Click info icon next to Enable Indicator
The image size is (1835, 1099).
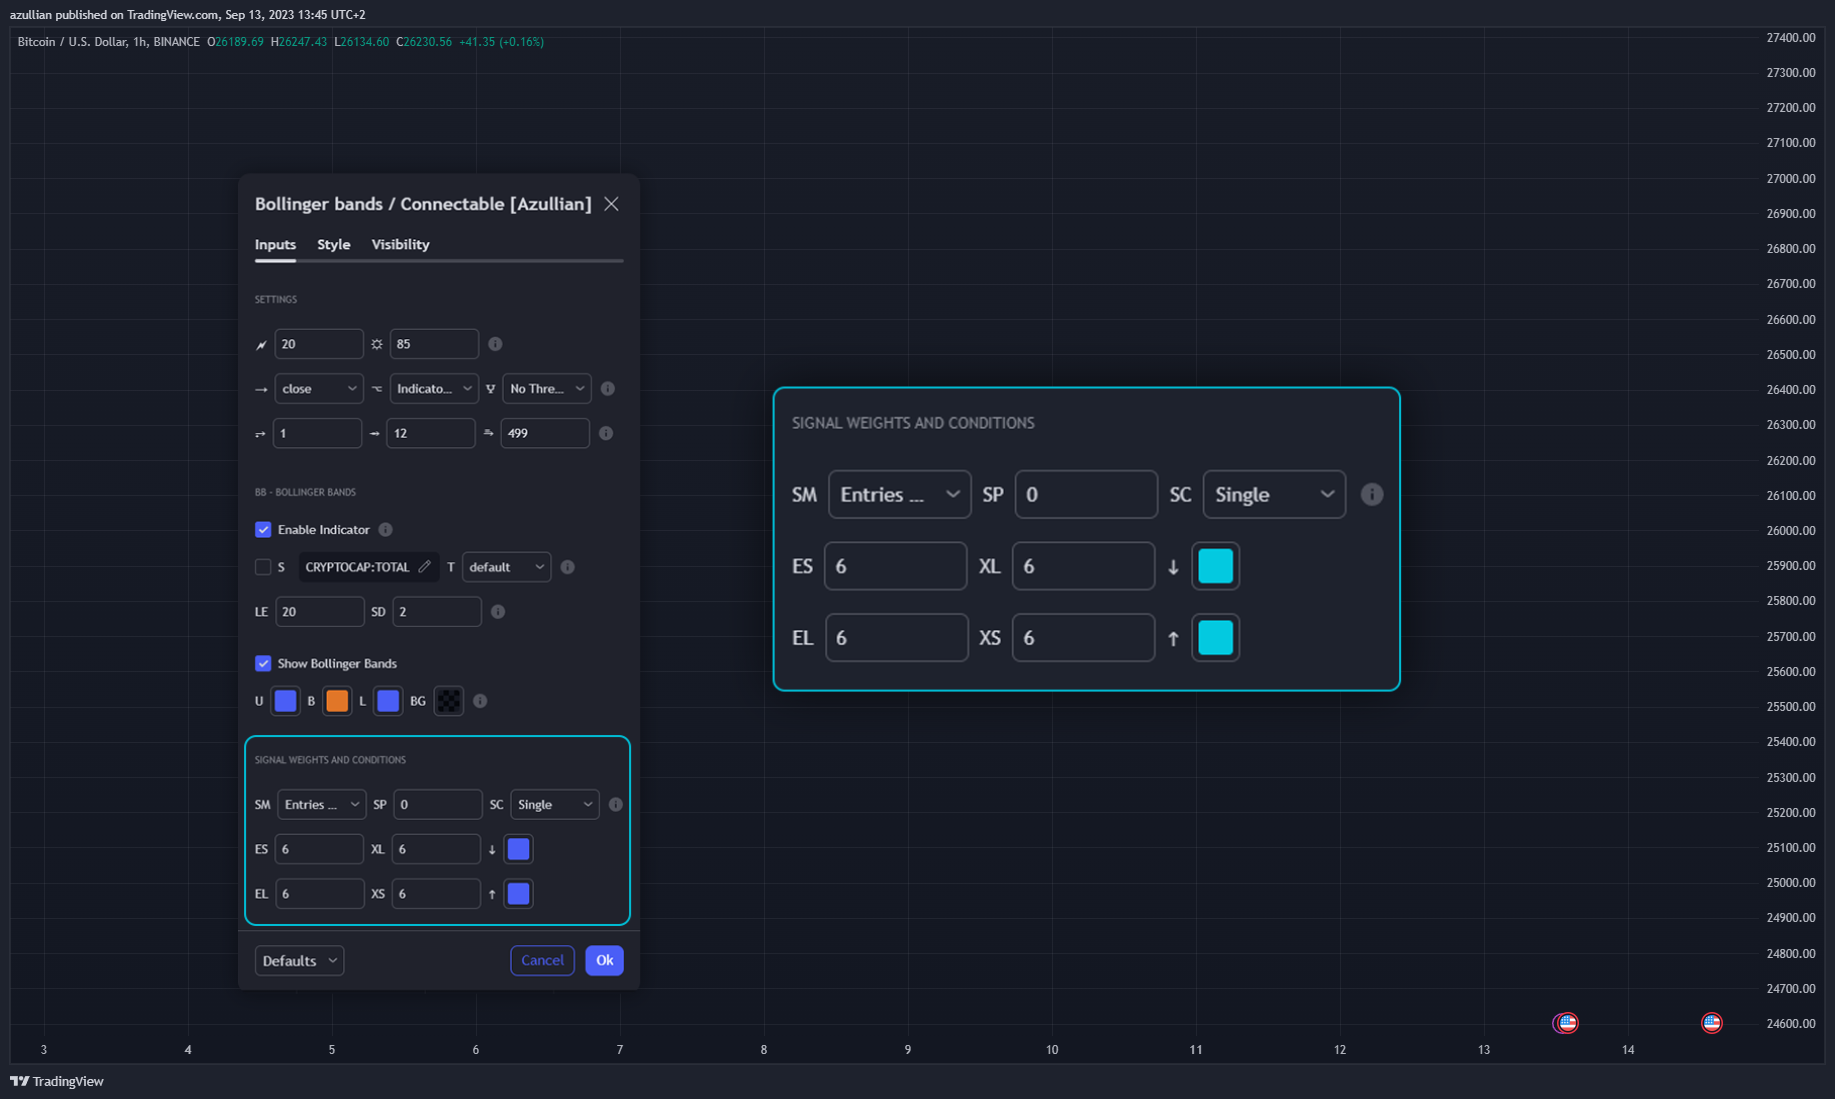pyautogui.click(x=385, y=529)
